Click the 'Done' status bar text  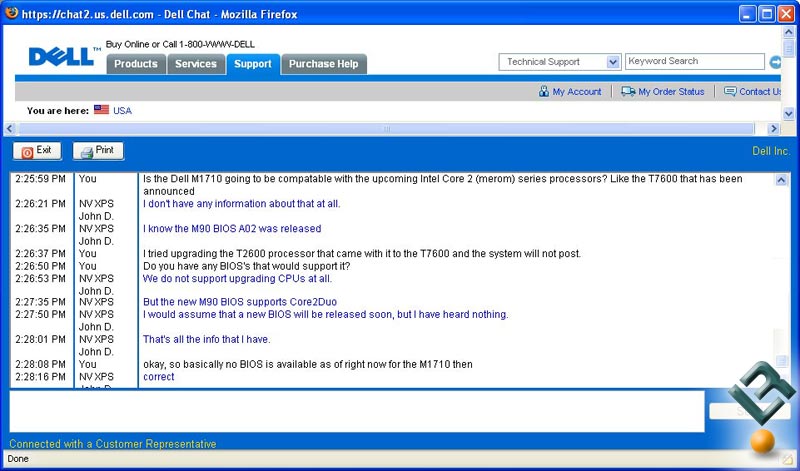18,459
